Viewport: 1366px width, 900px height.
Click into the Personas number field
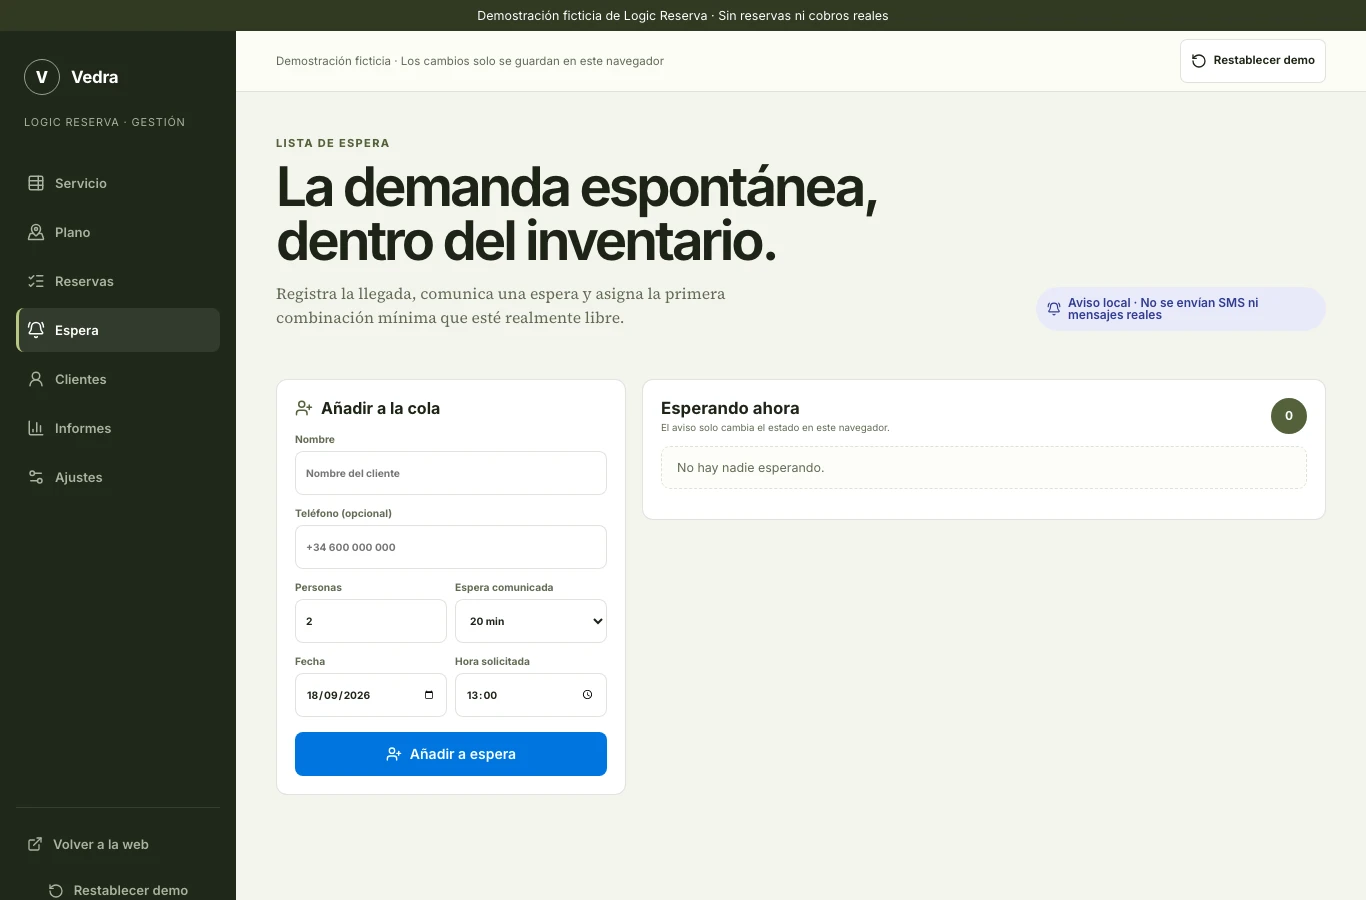(x=371, y=621)
